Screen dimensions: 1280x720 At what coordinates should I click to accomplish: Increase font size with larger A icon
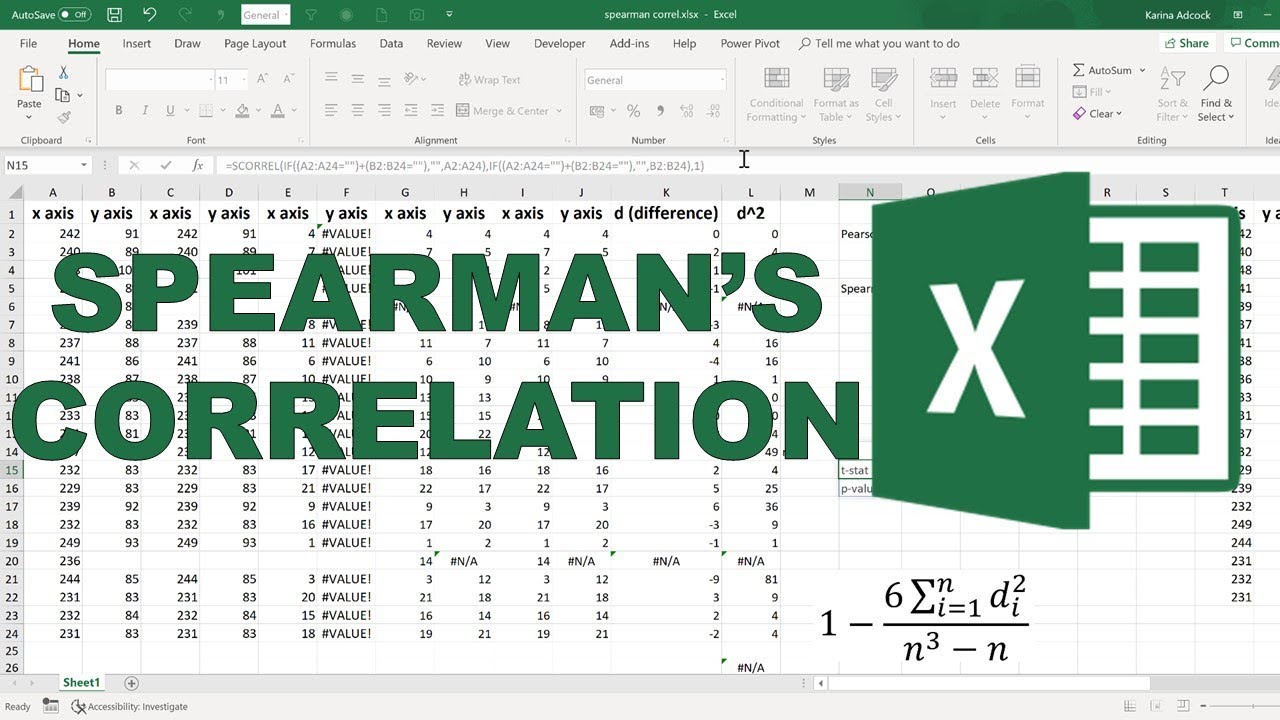(262, 79)
